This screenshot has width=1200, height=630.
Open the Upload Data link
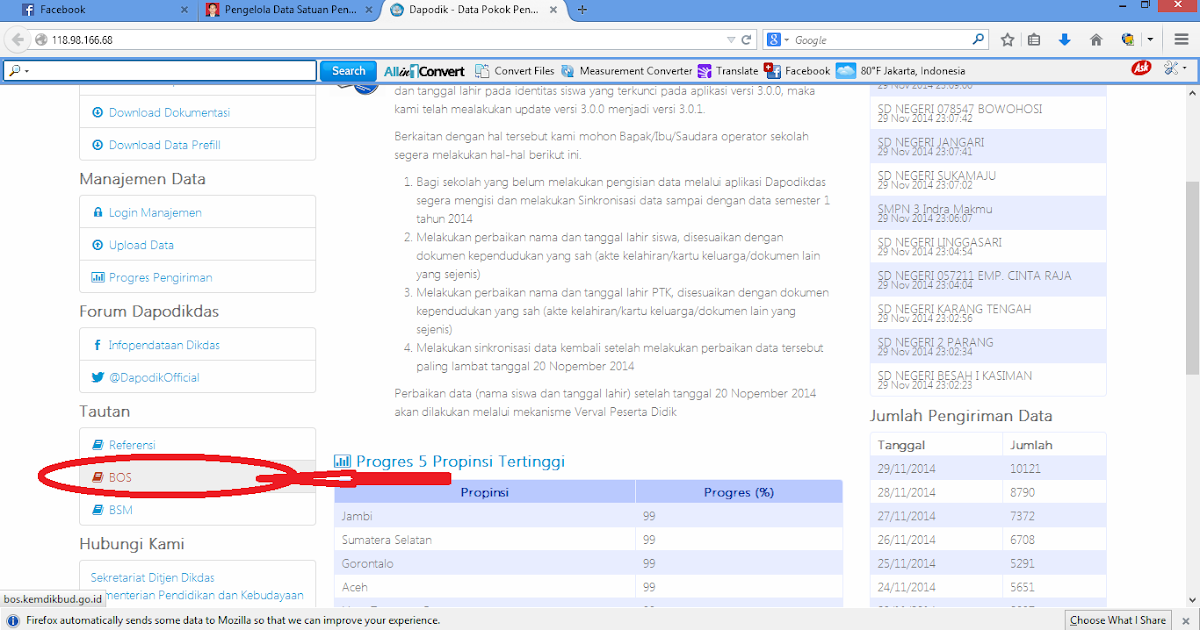pyautogui.click(x=141, y=245)
